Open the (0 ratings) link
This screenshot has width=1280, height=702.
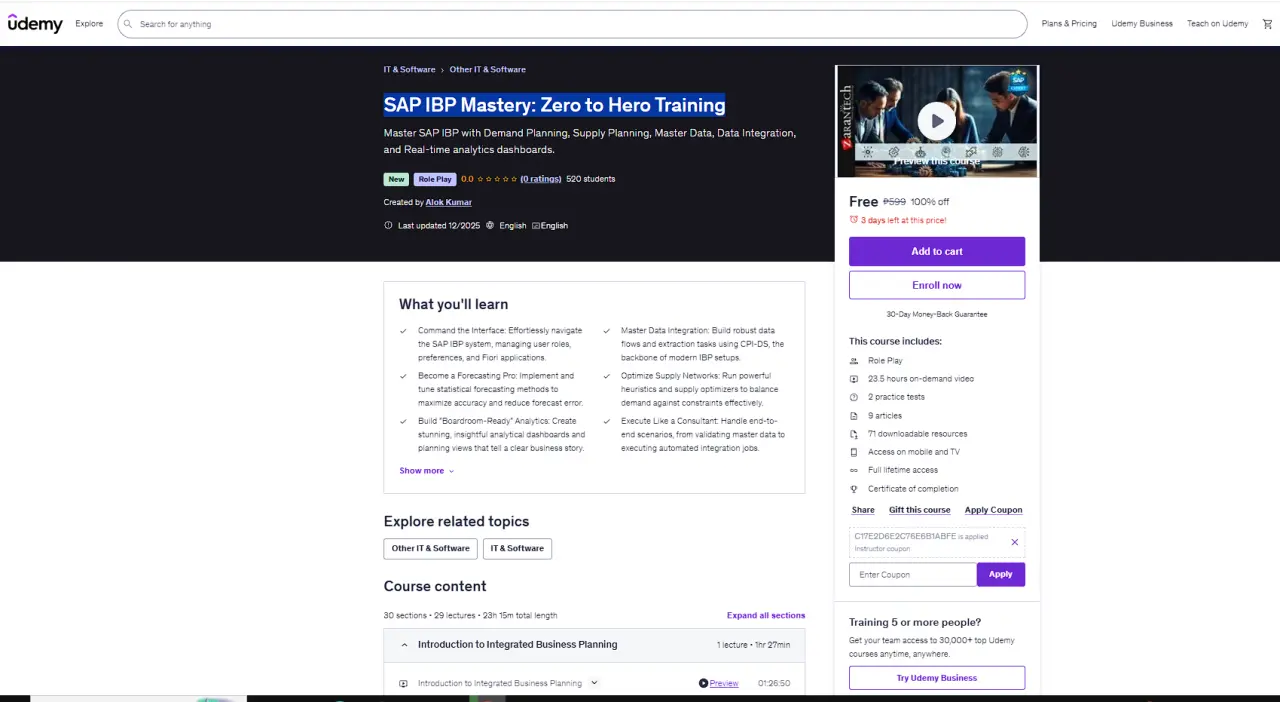[x=541, y=179]
